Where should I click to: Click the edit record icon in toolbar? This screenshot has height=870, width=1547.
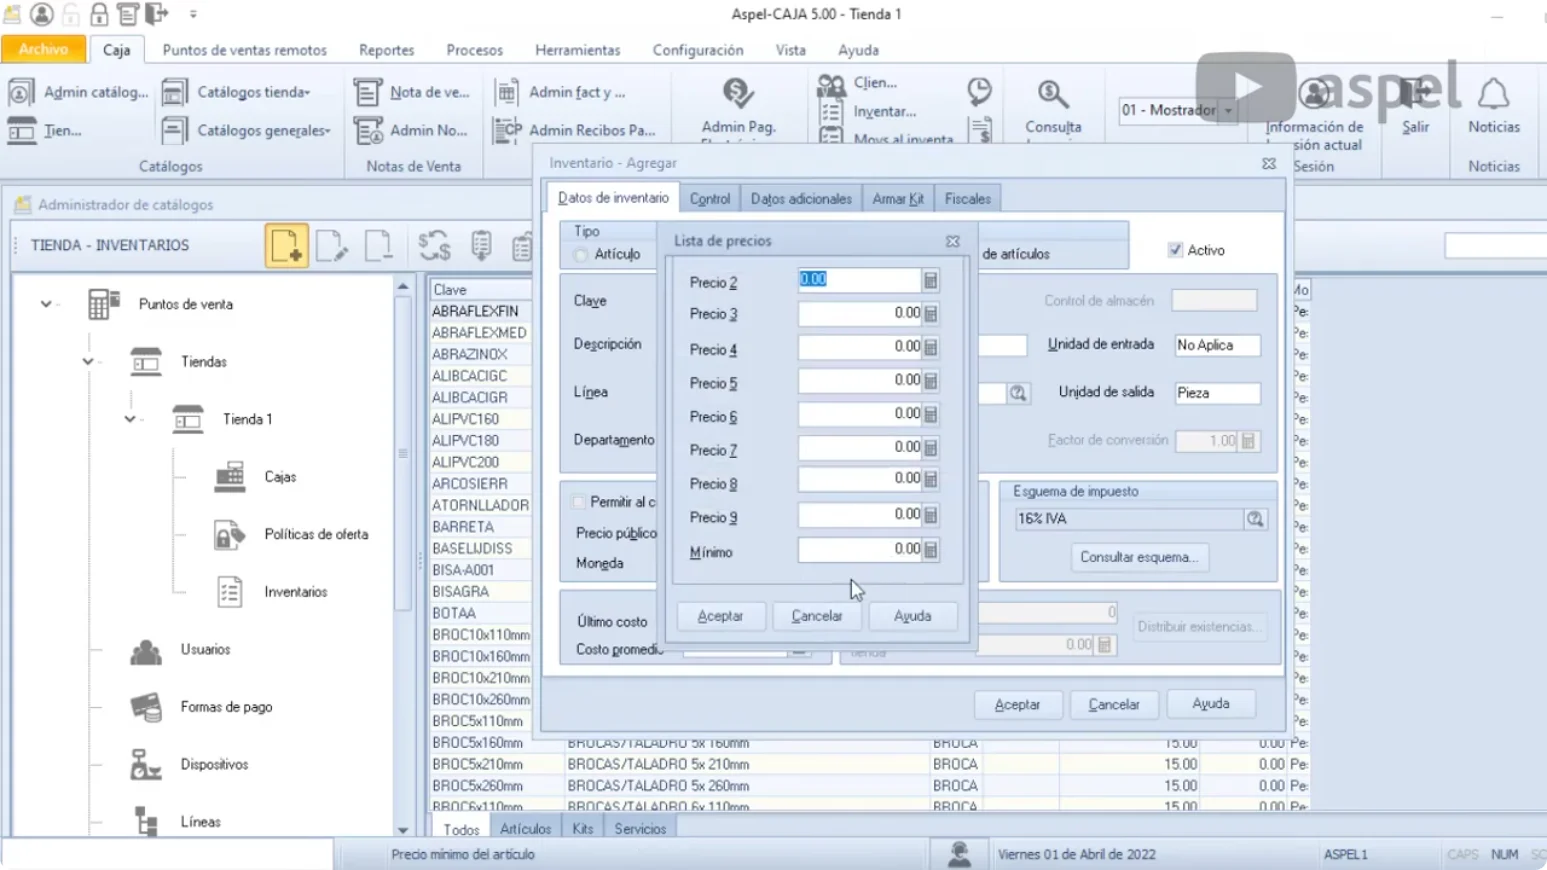(x=331, y=245)
